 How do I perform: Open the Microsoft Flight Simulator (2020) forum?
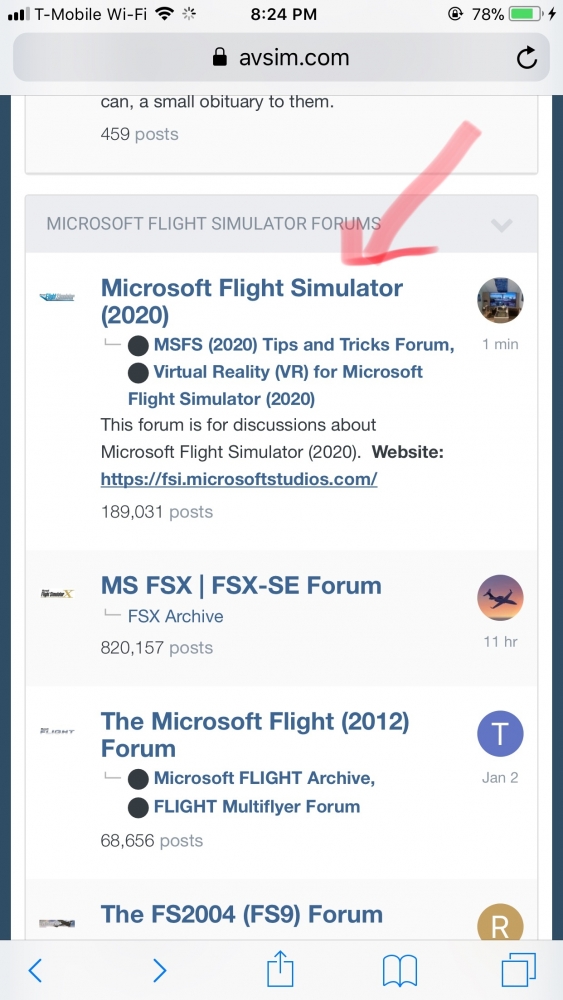point(252,301)
